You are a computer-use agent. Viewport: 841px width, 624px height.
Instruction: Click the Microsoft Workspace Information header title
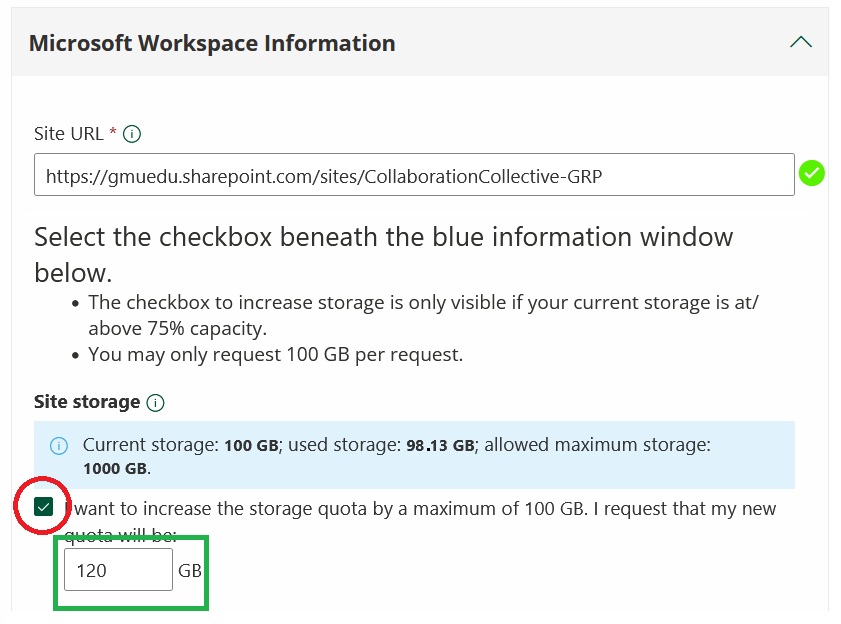(x=212, y=43)
